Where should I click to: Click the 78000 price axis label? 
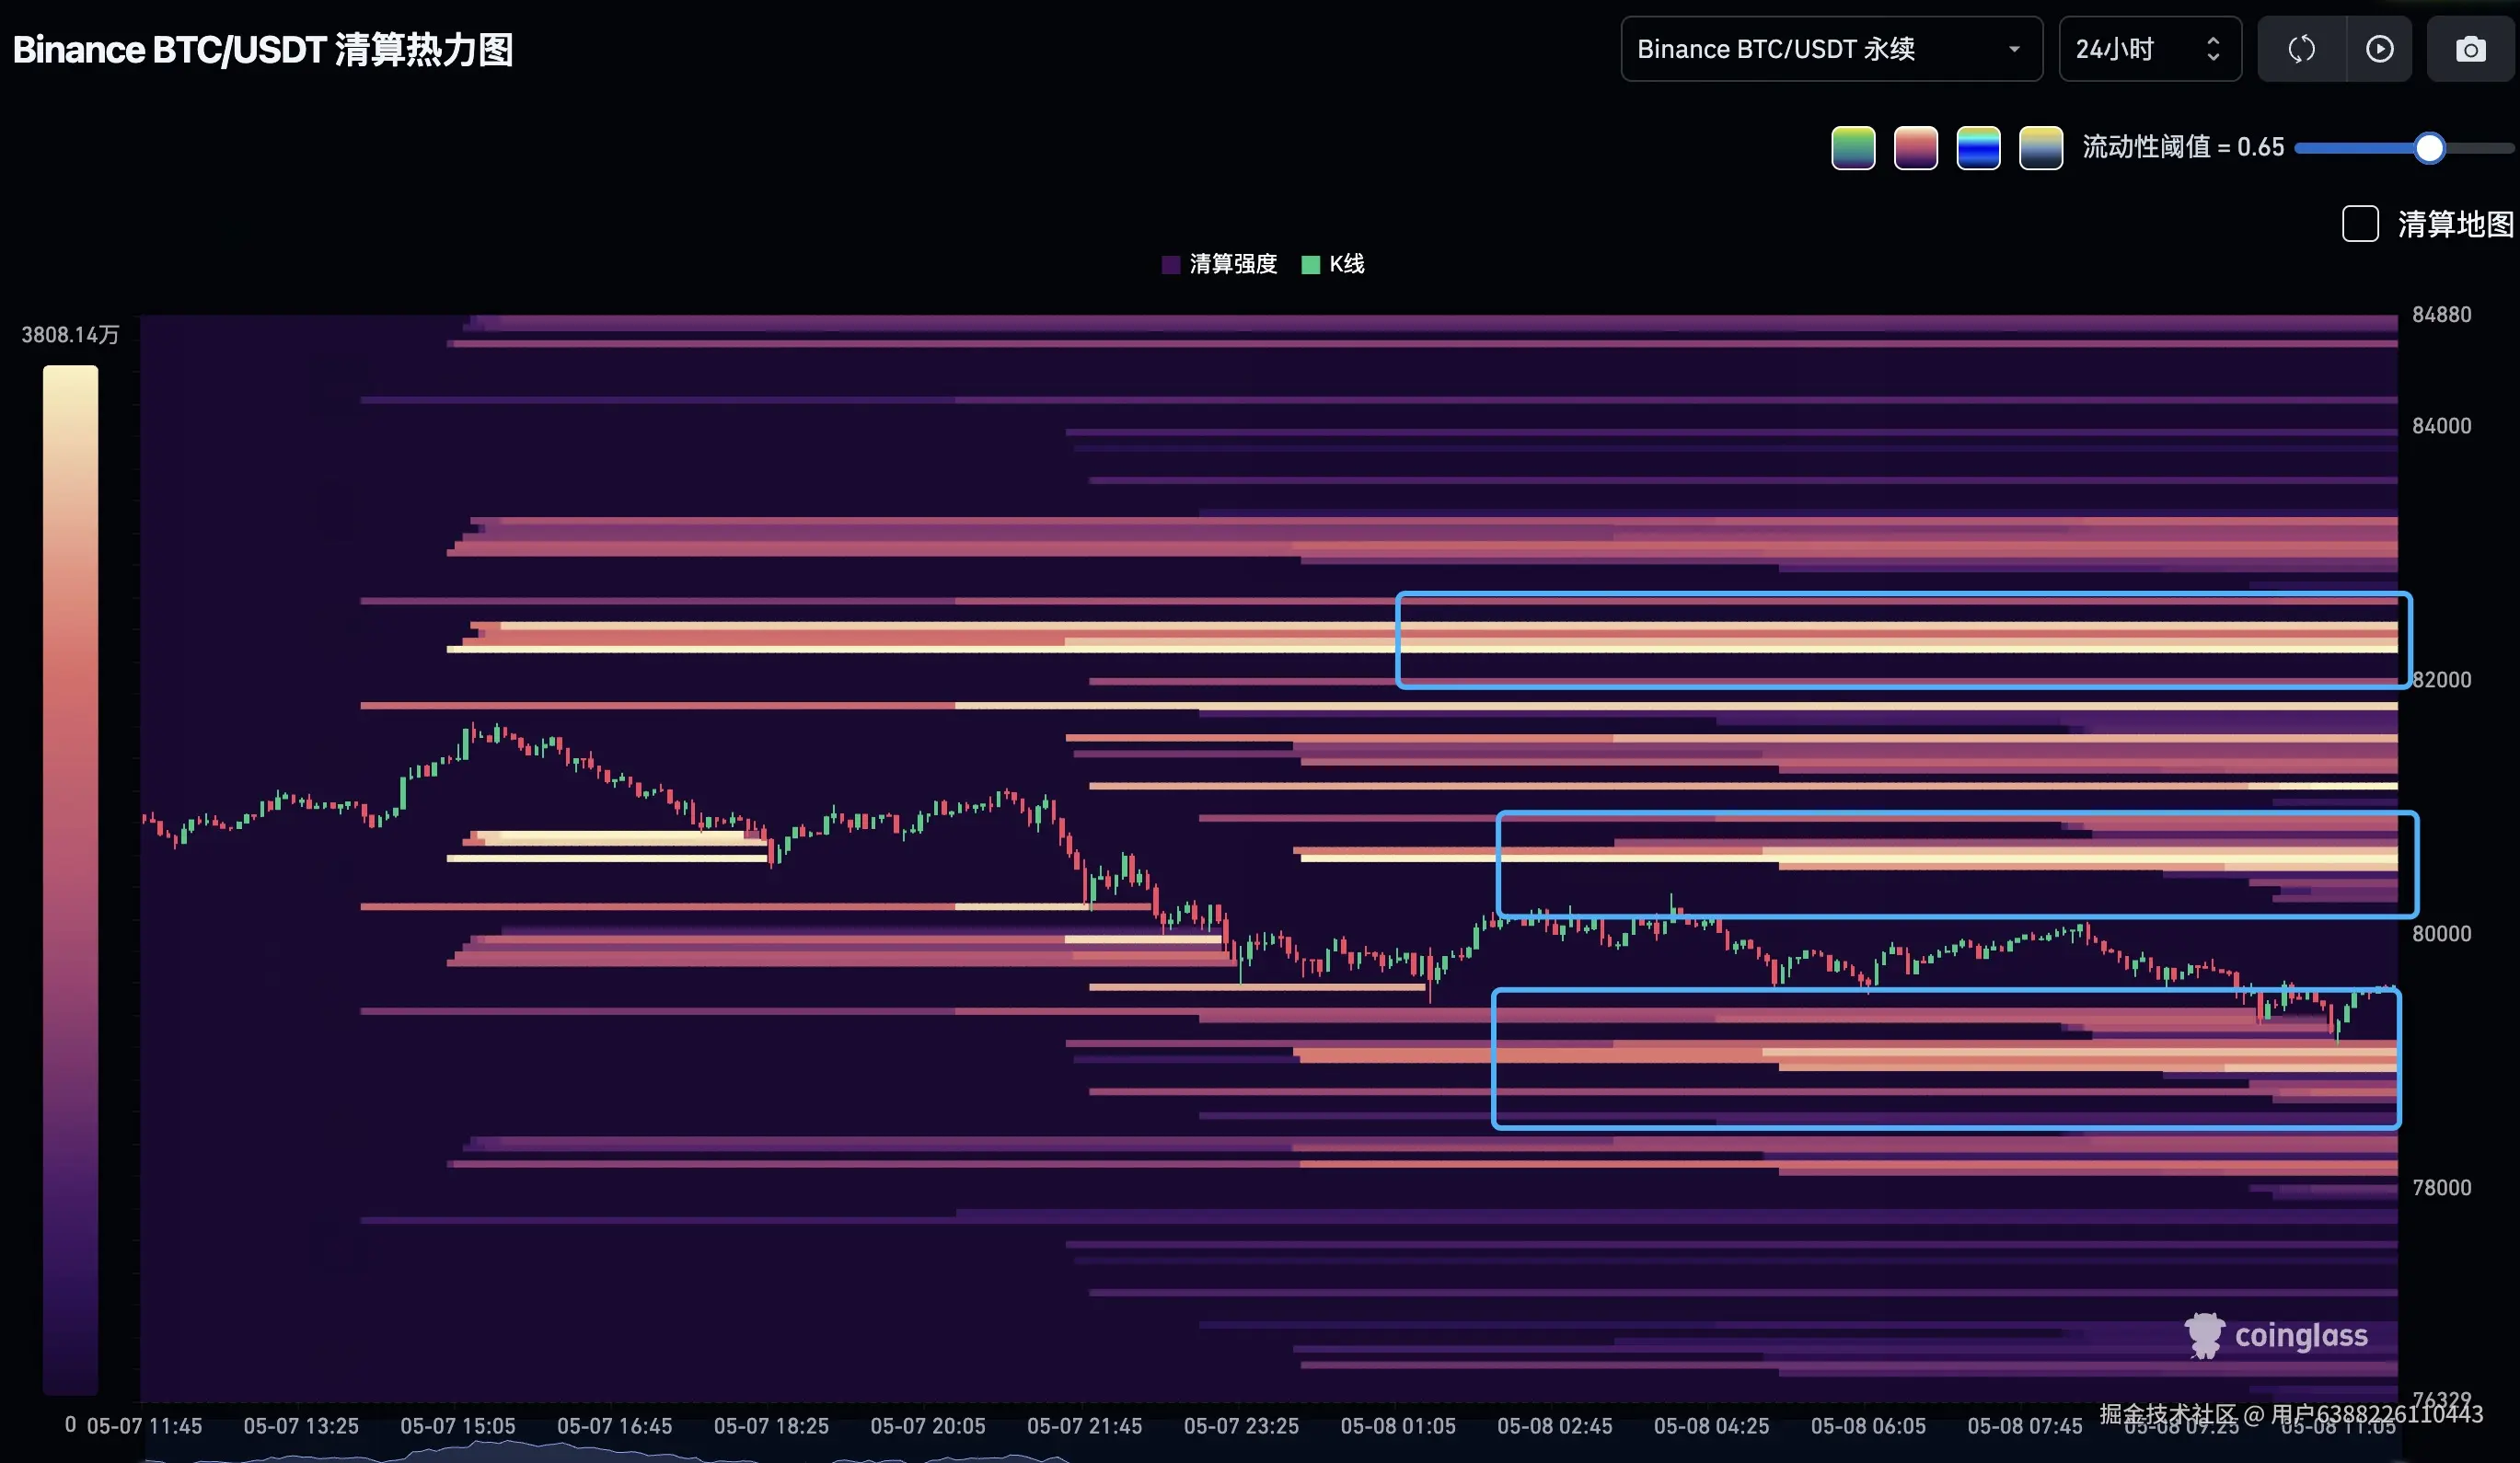coord(2442,1188)
